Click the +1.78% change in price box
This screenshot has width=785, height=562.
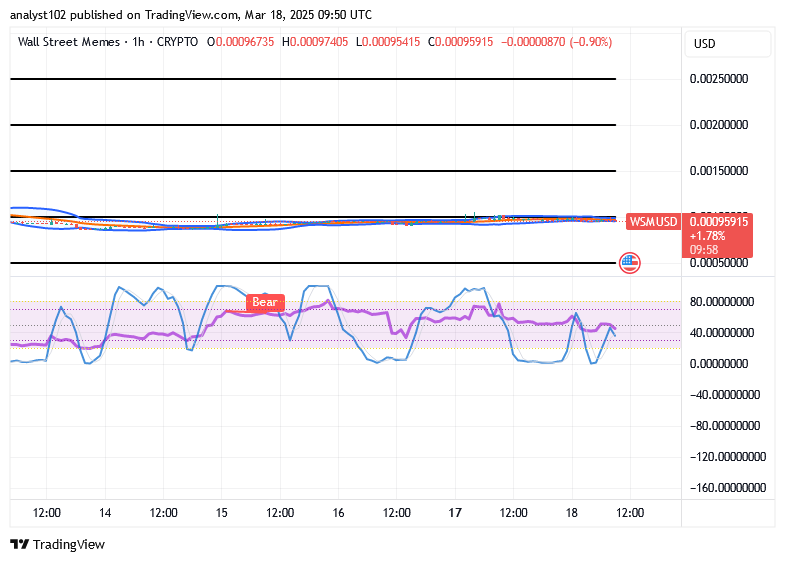[x=707, y=236]
